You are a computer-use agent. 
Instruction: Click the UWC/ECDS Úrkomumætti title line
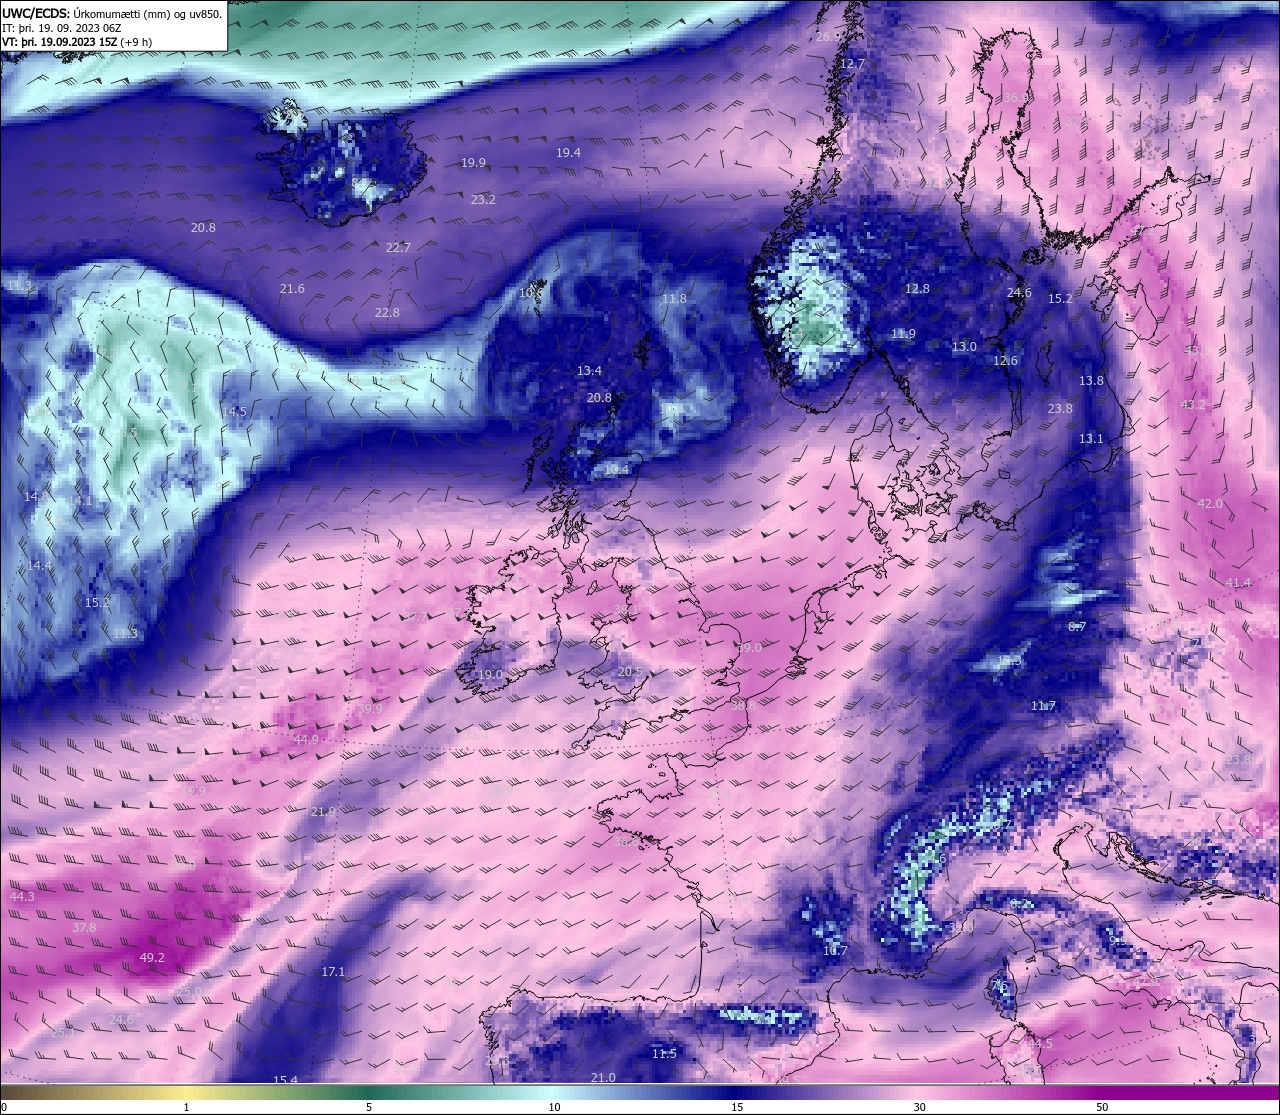tap(112, 13)
